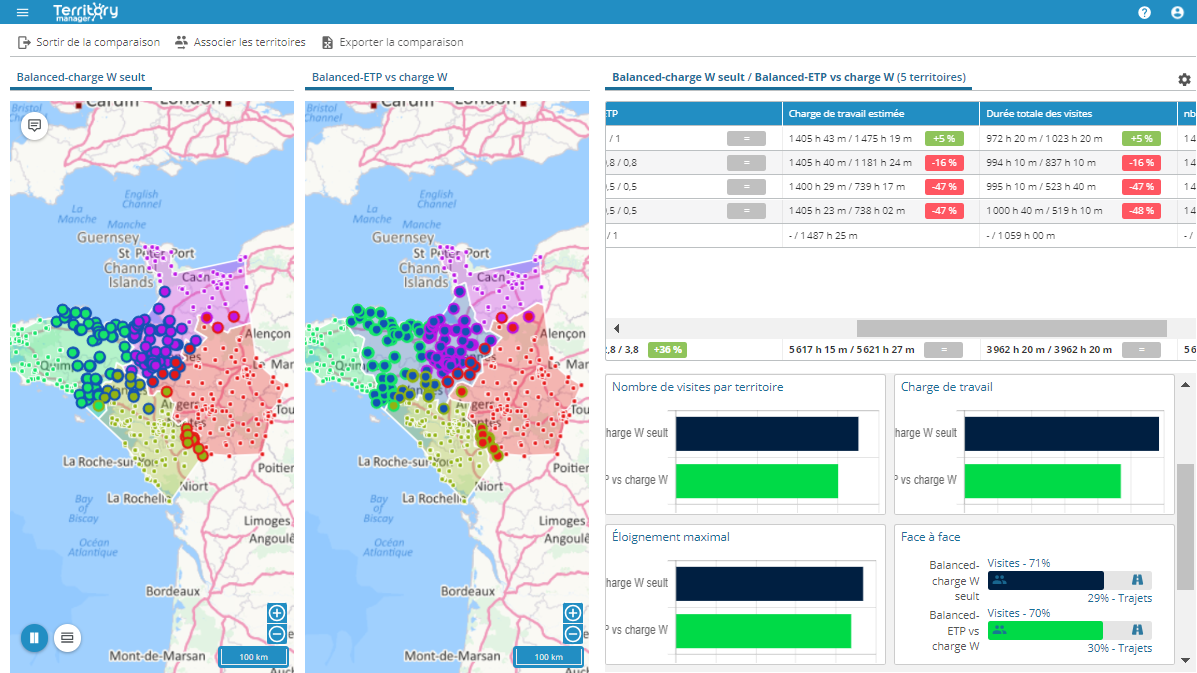This screenshot has height=673, width=1197.
Task: Zoom in on the left map
Action: coord(277,613)
